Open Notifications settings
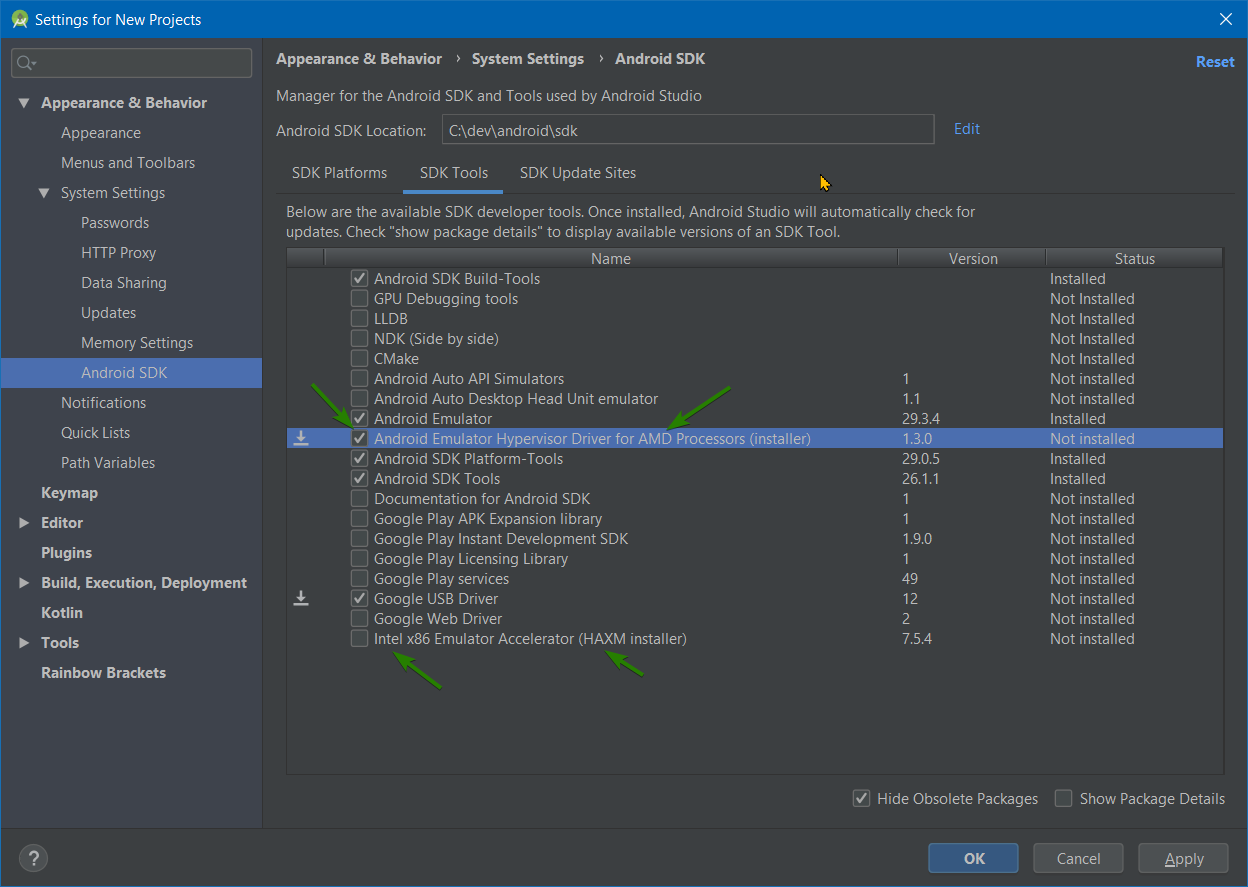Viewport: 1248px width, 887px height. pos(103,403)
